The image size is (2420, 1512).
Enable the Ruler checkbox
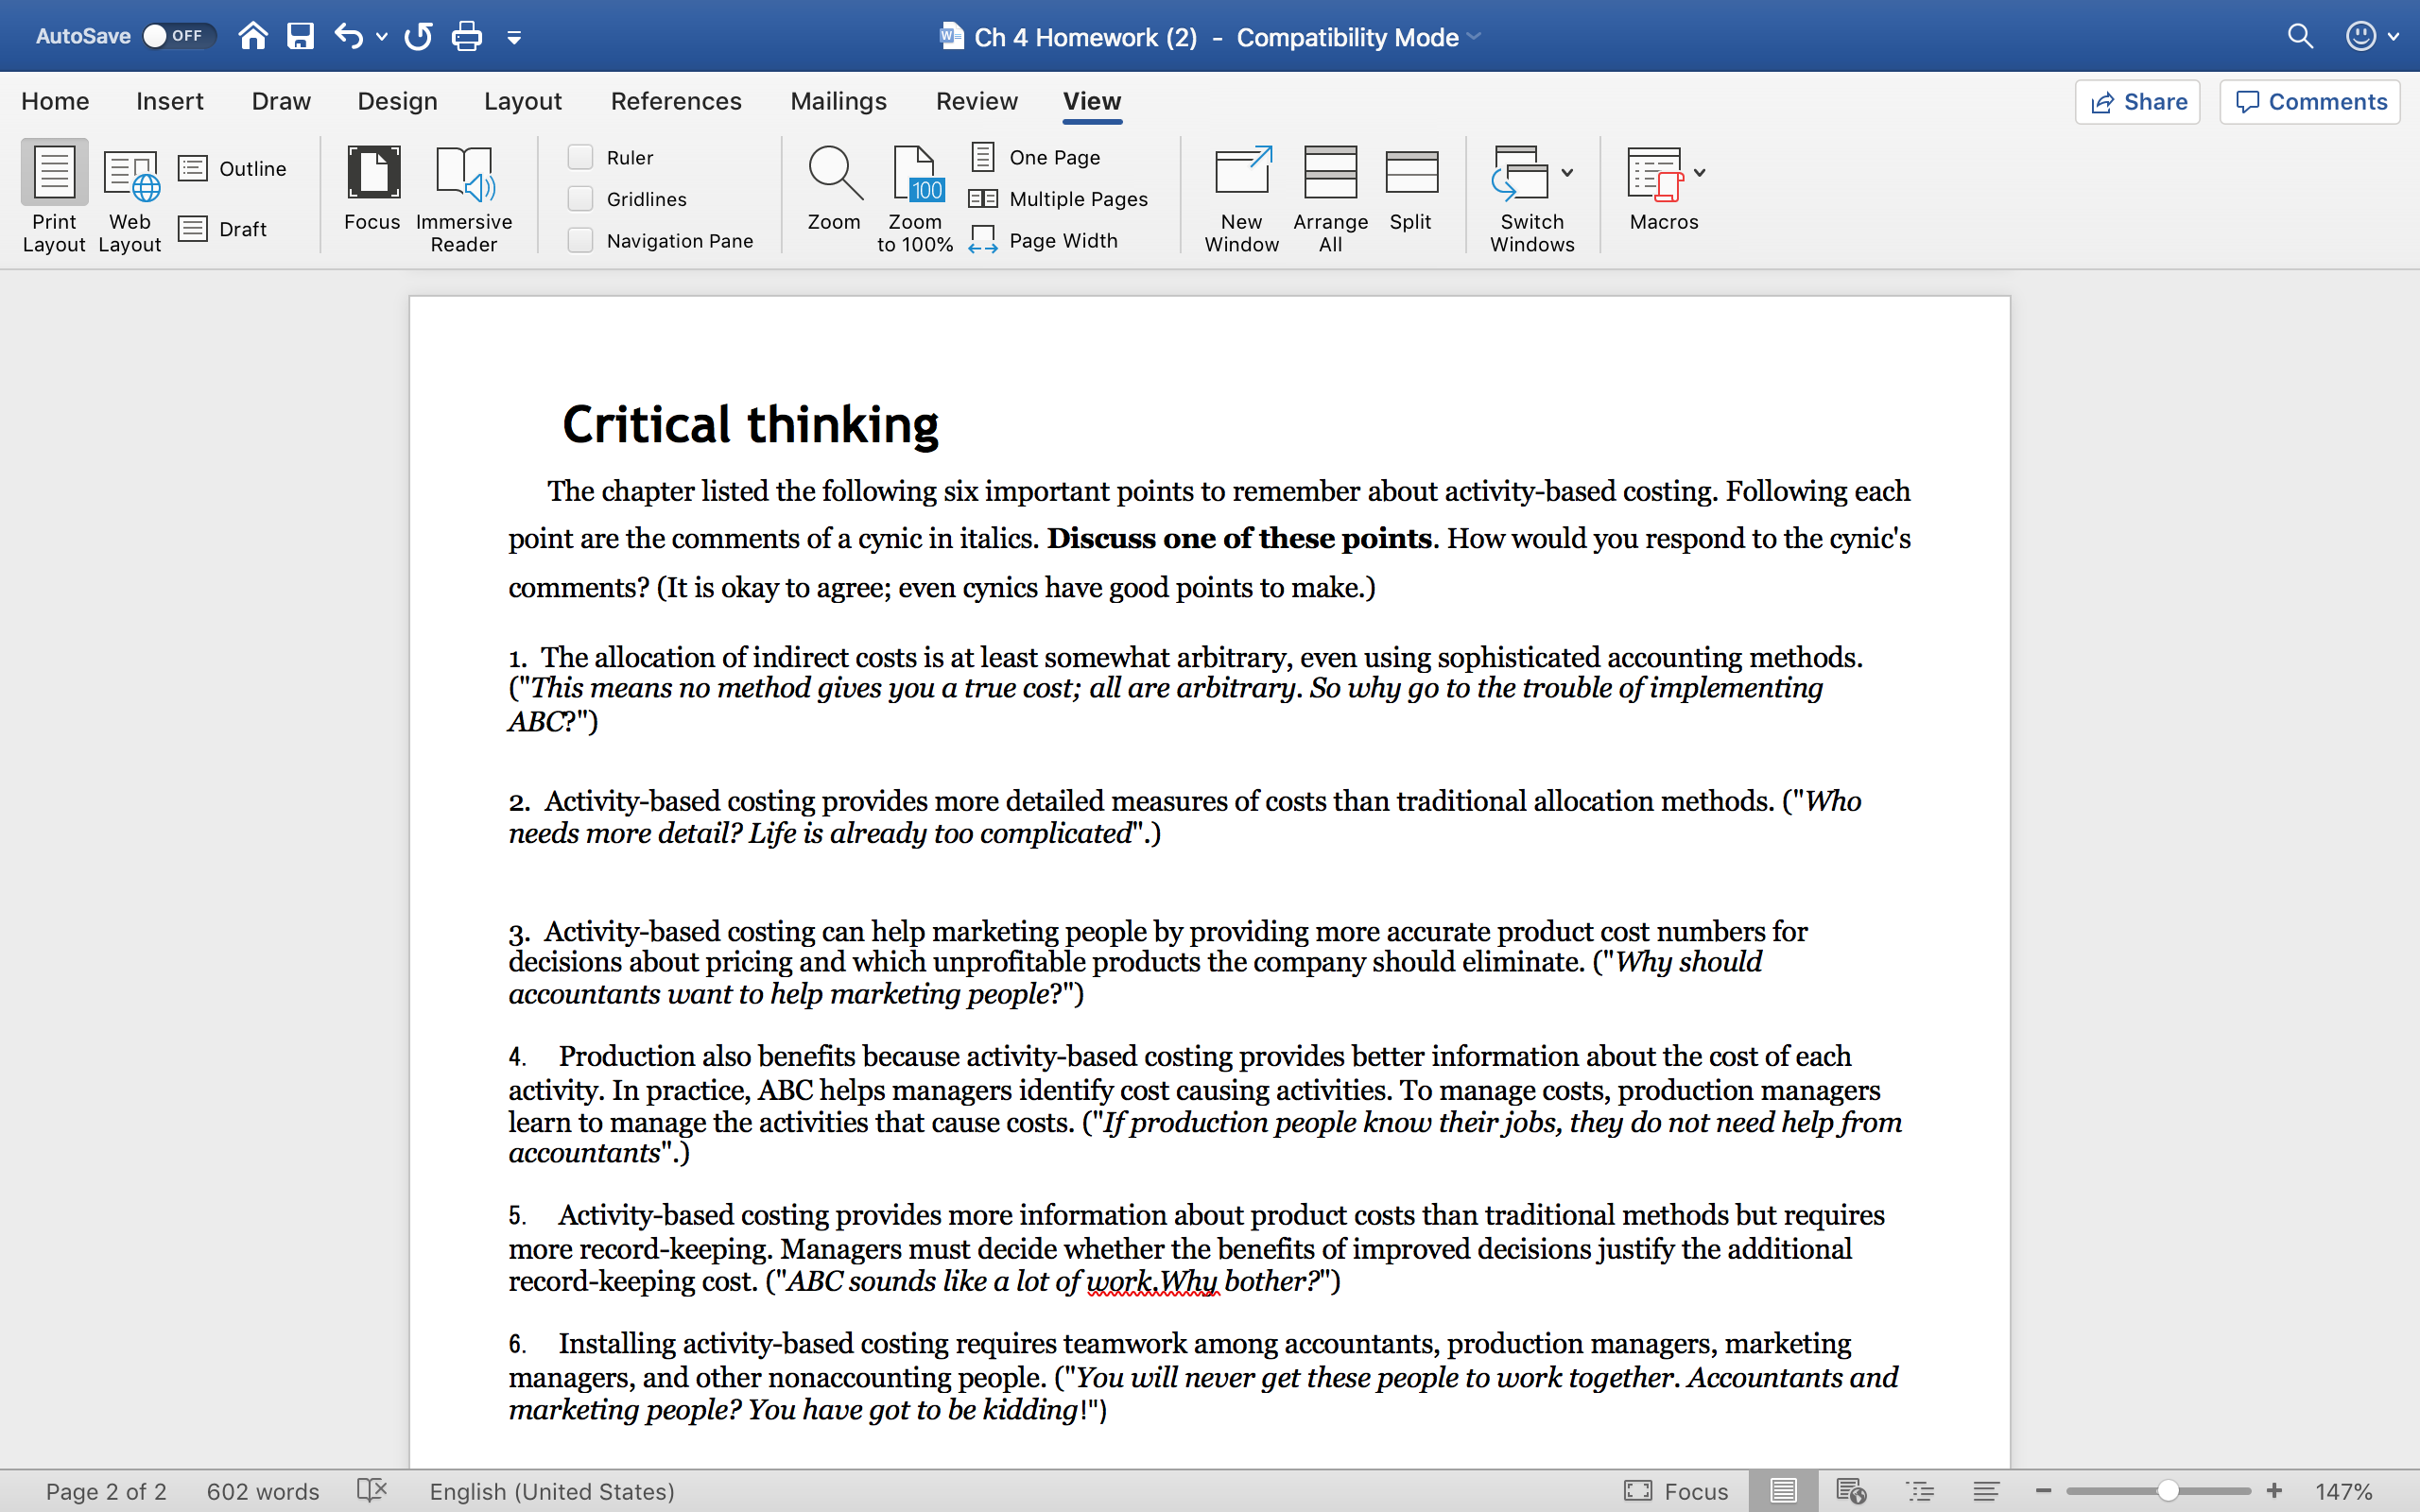(x=581, y=157)
